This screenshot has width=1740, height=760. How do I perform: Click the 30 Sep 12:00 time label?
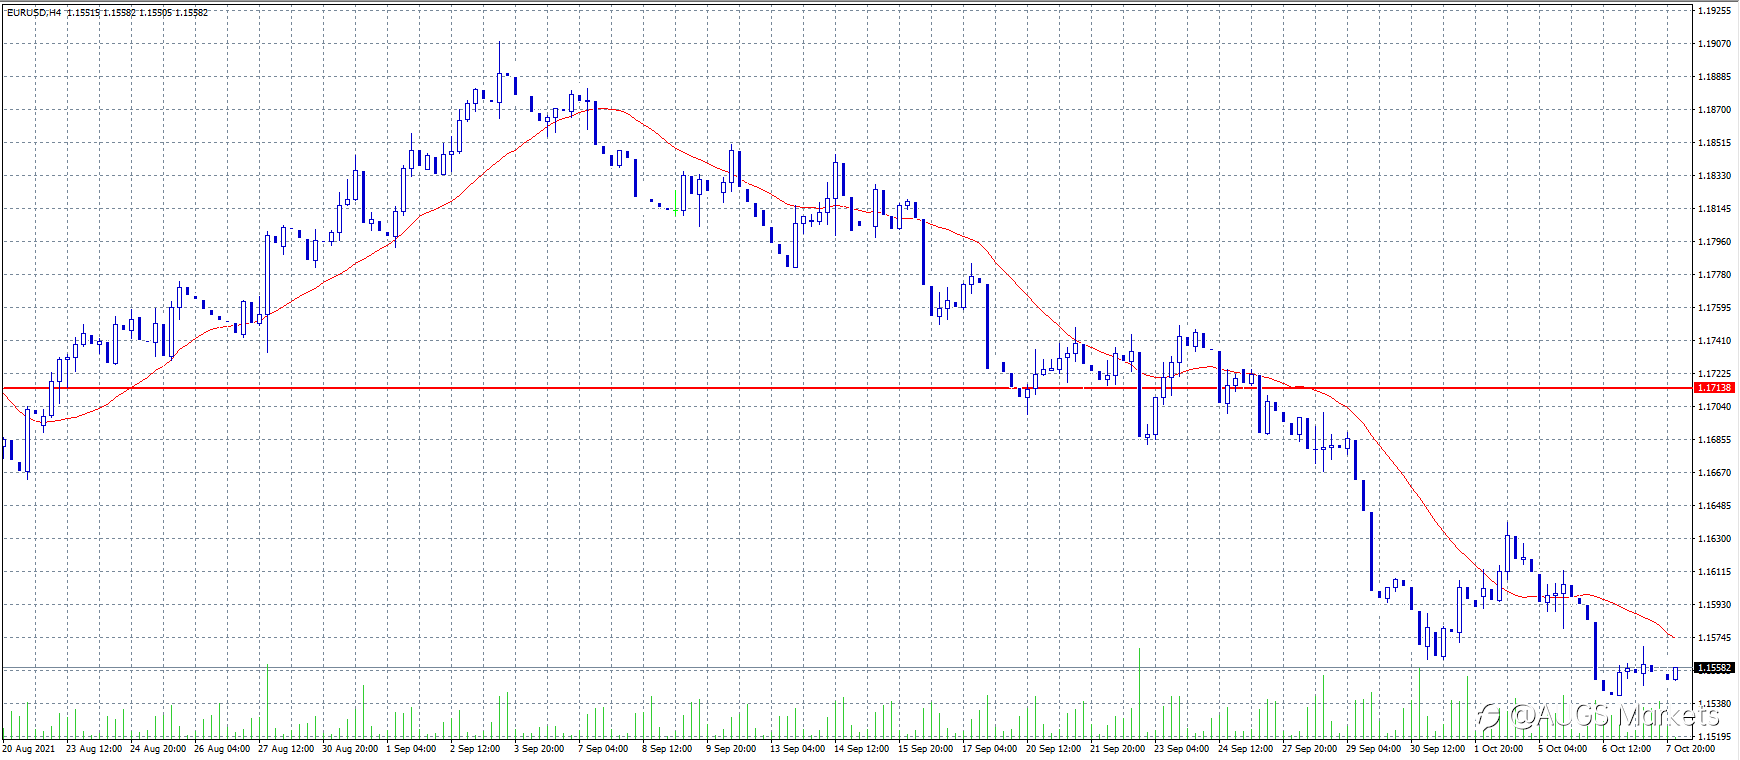[x=1438, y=749]
